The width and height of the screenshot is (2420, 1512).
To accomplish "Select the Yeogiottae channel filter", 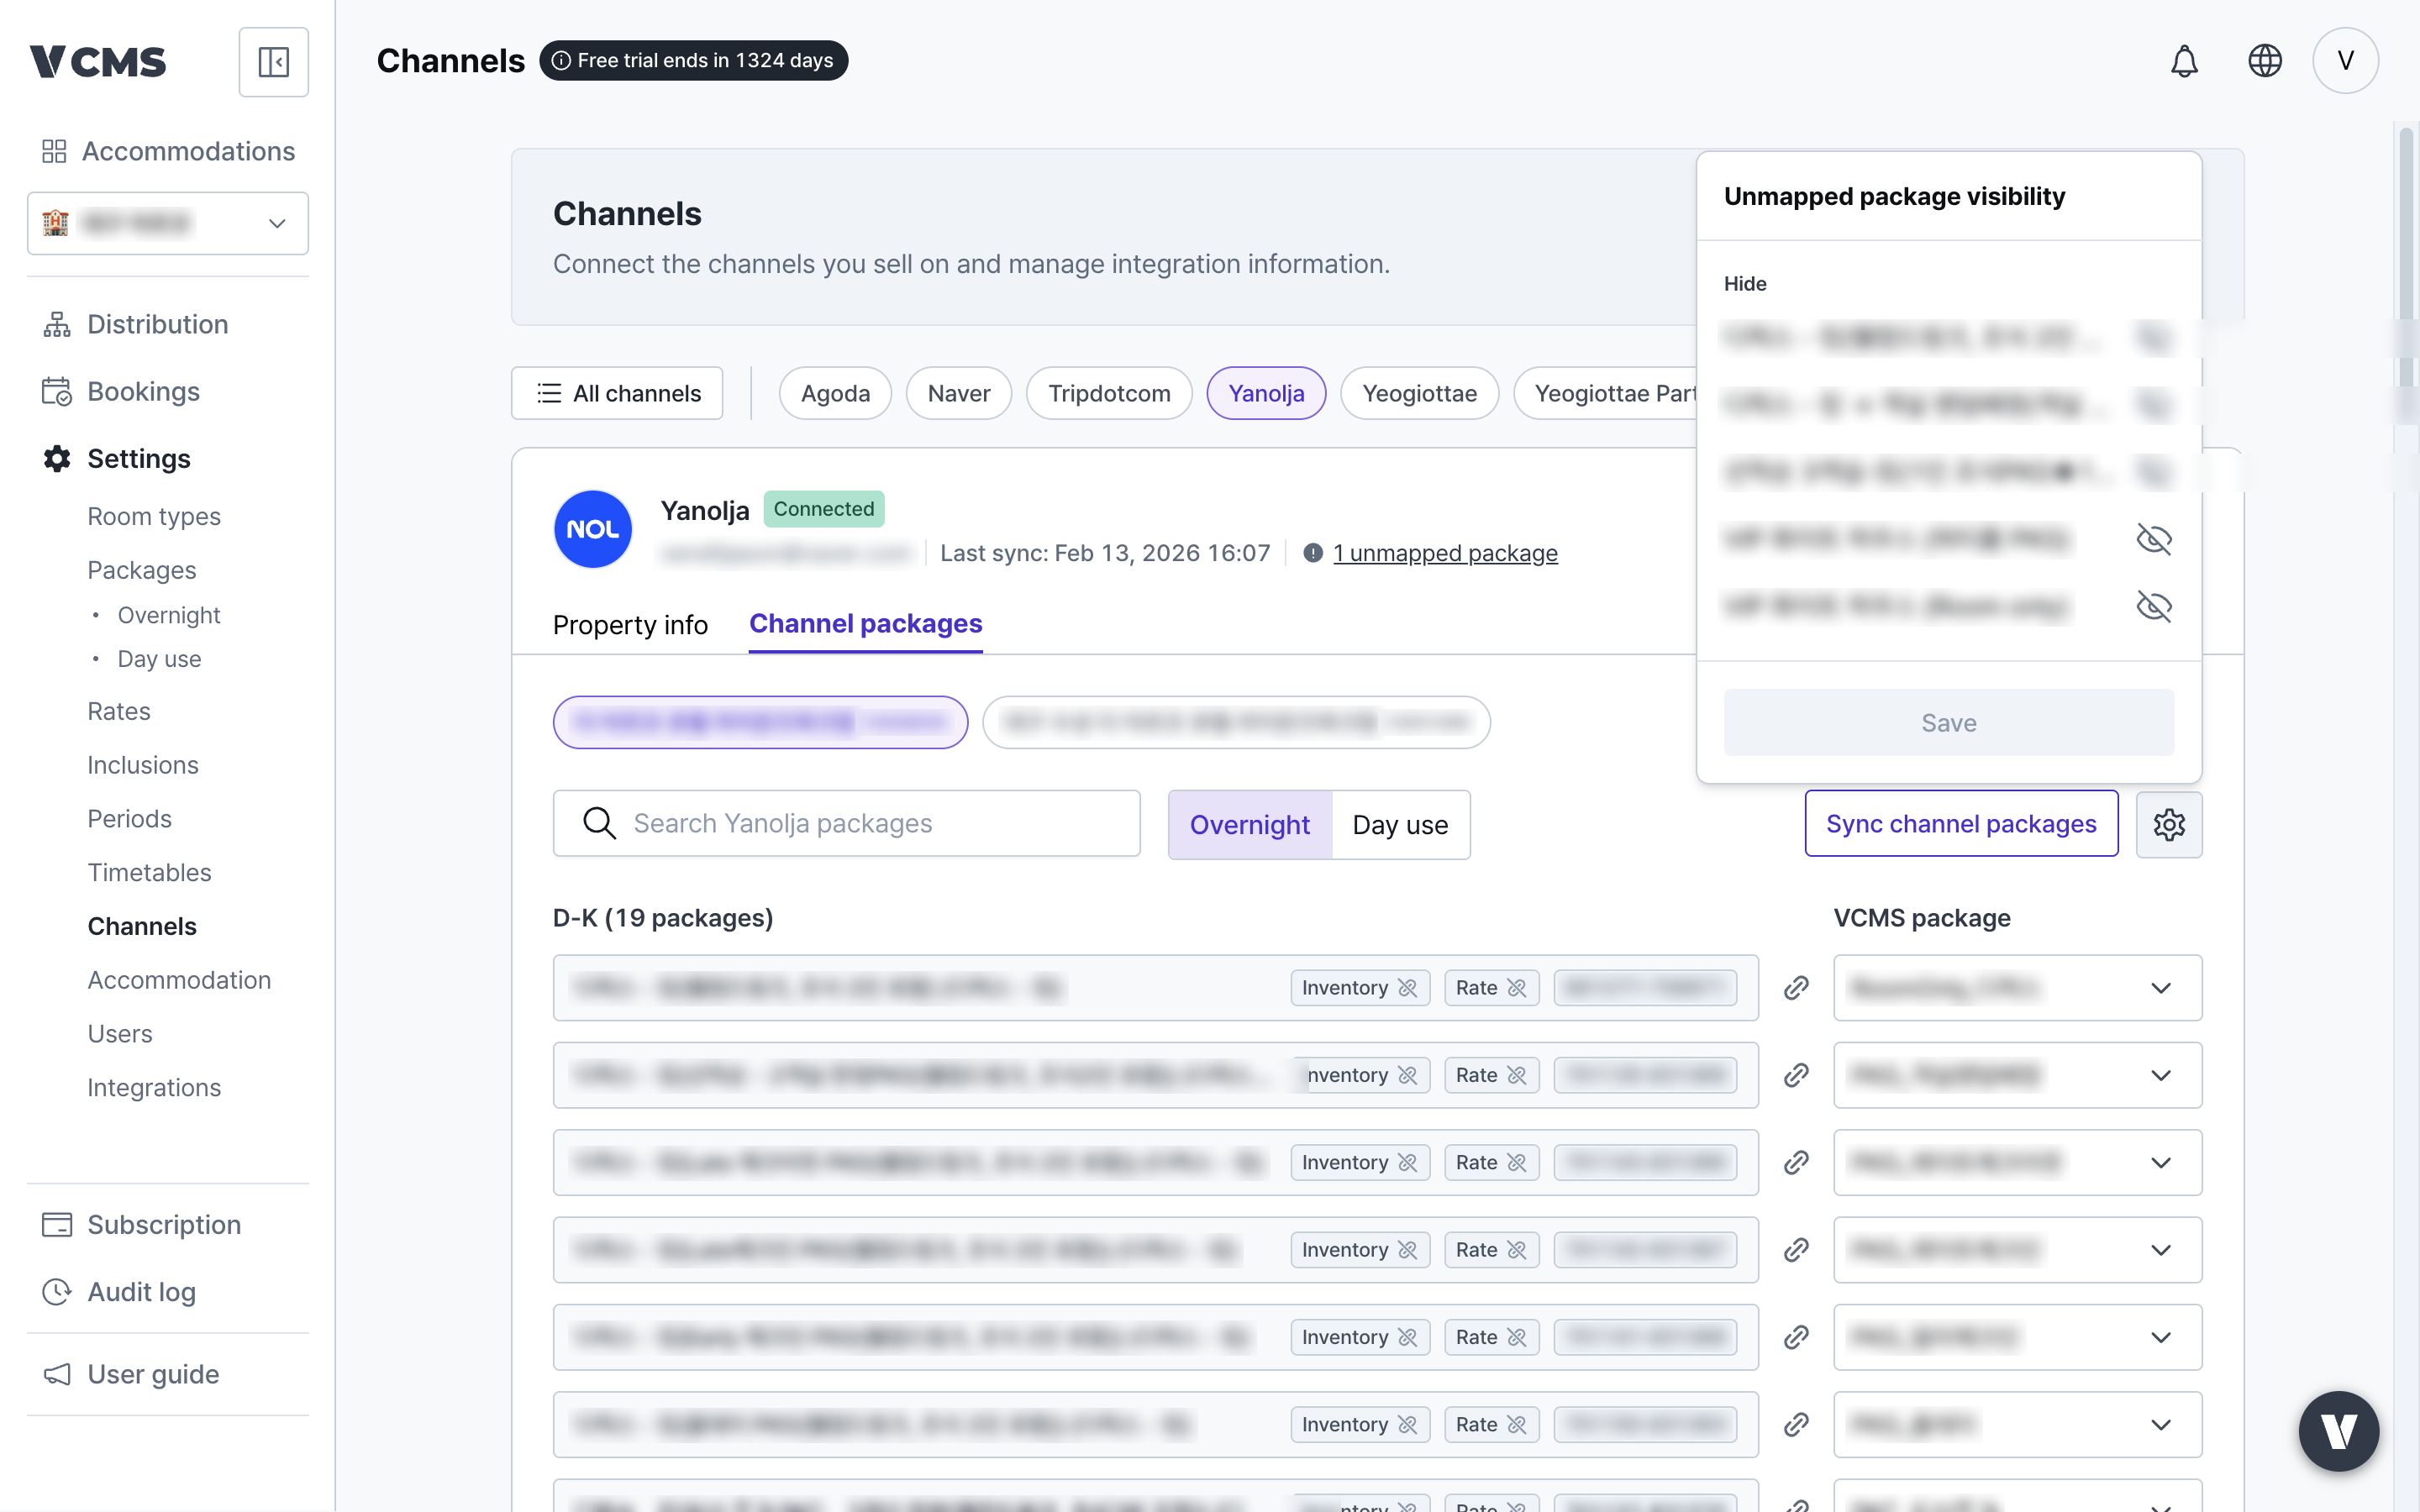I will [1419, 393].
